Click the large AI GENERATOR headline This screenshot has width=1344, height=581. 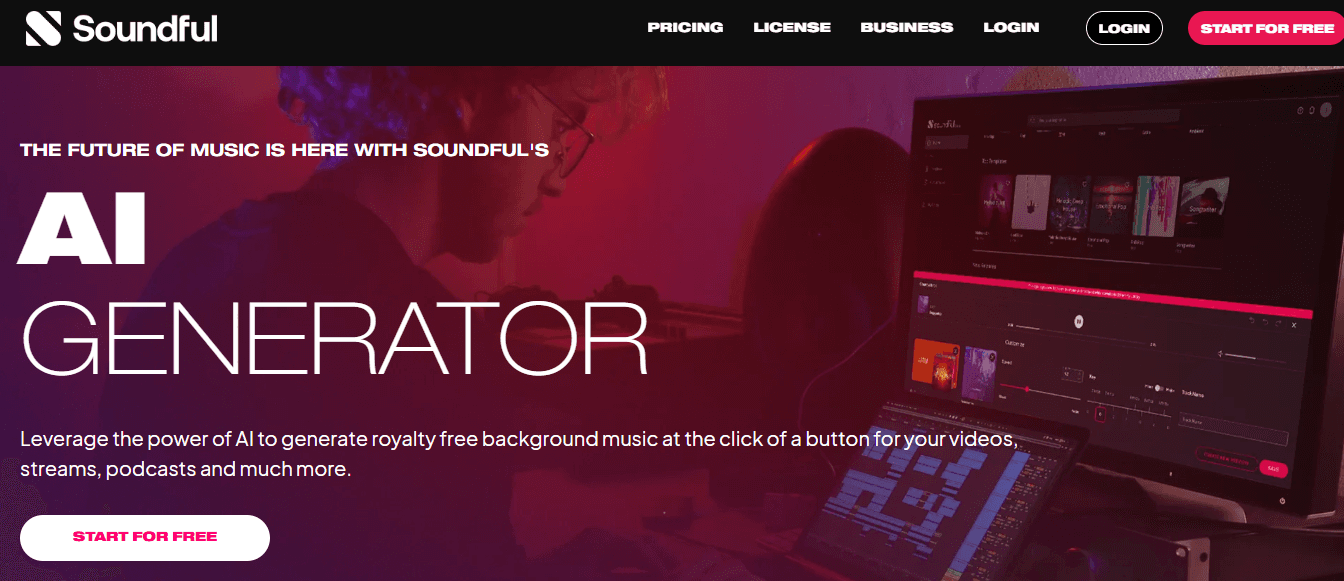tap(333, 287)
